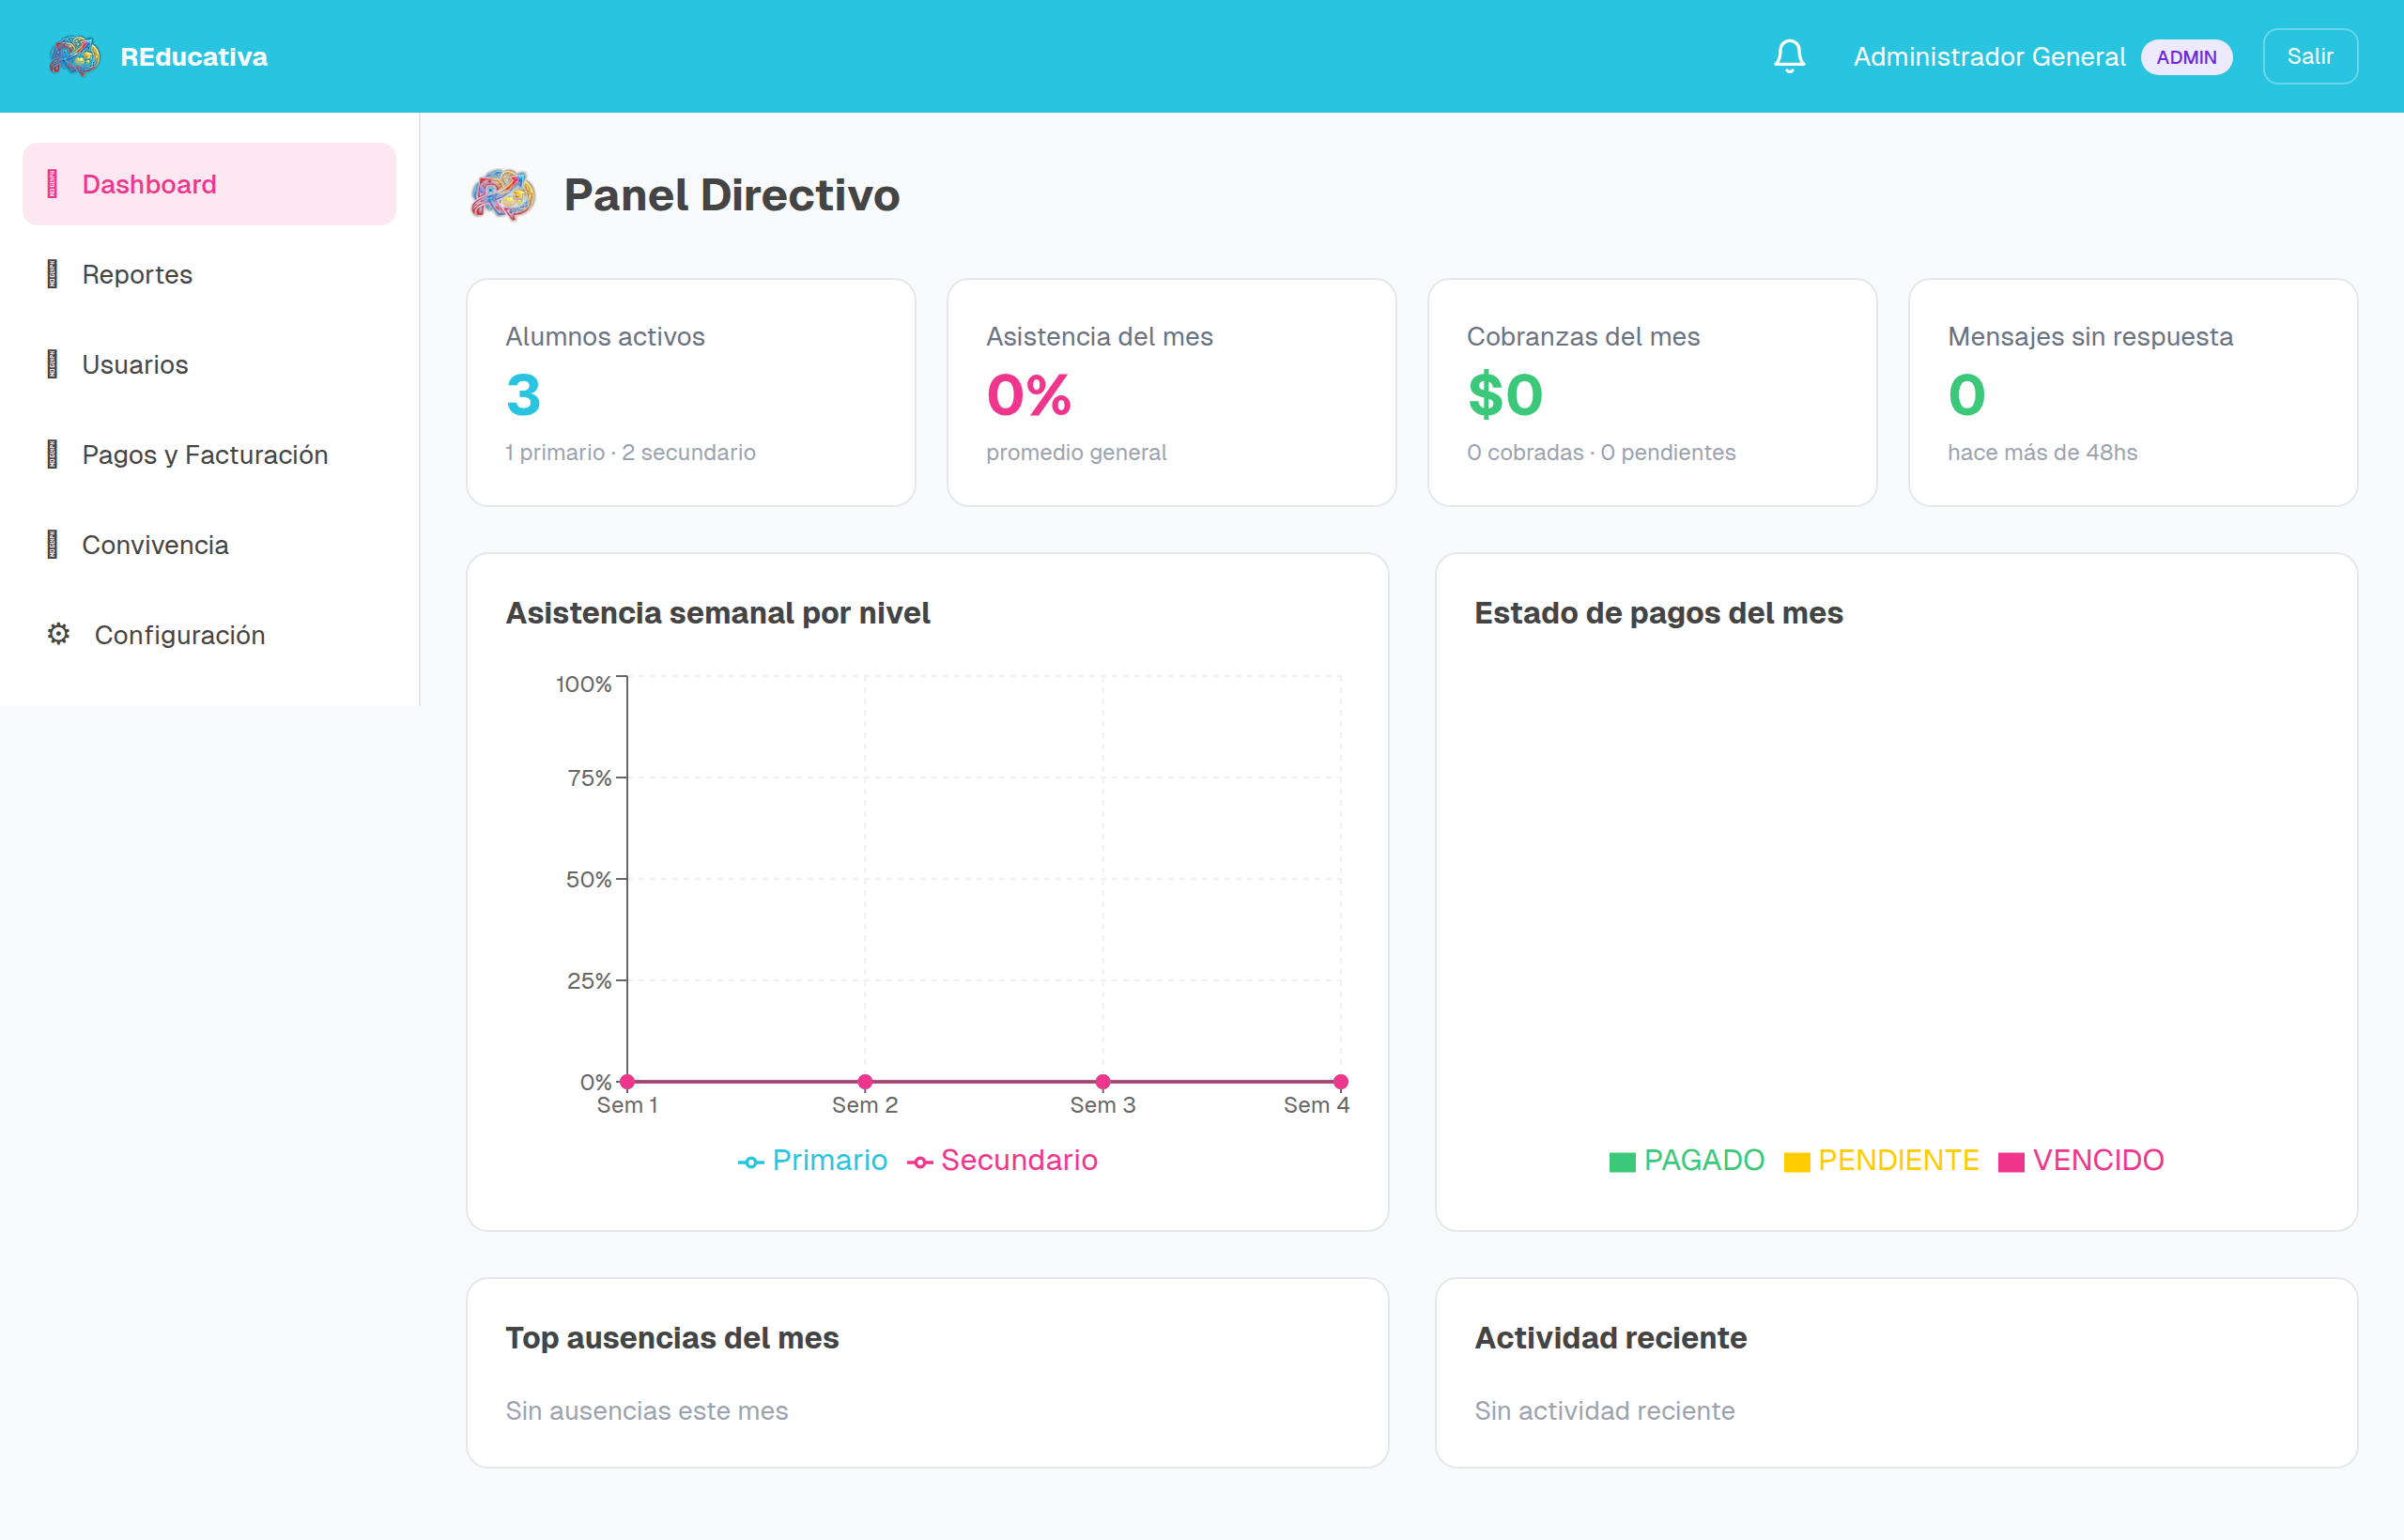Open the Alumnos activos summary card
The width and height of the screenshot is (2404, 1540).
[690, 392]
